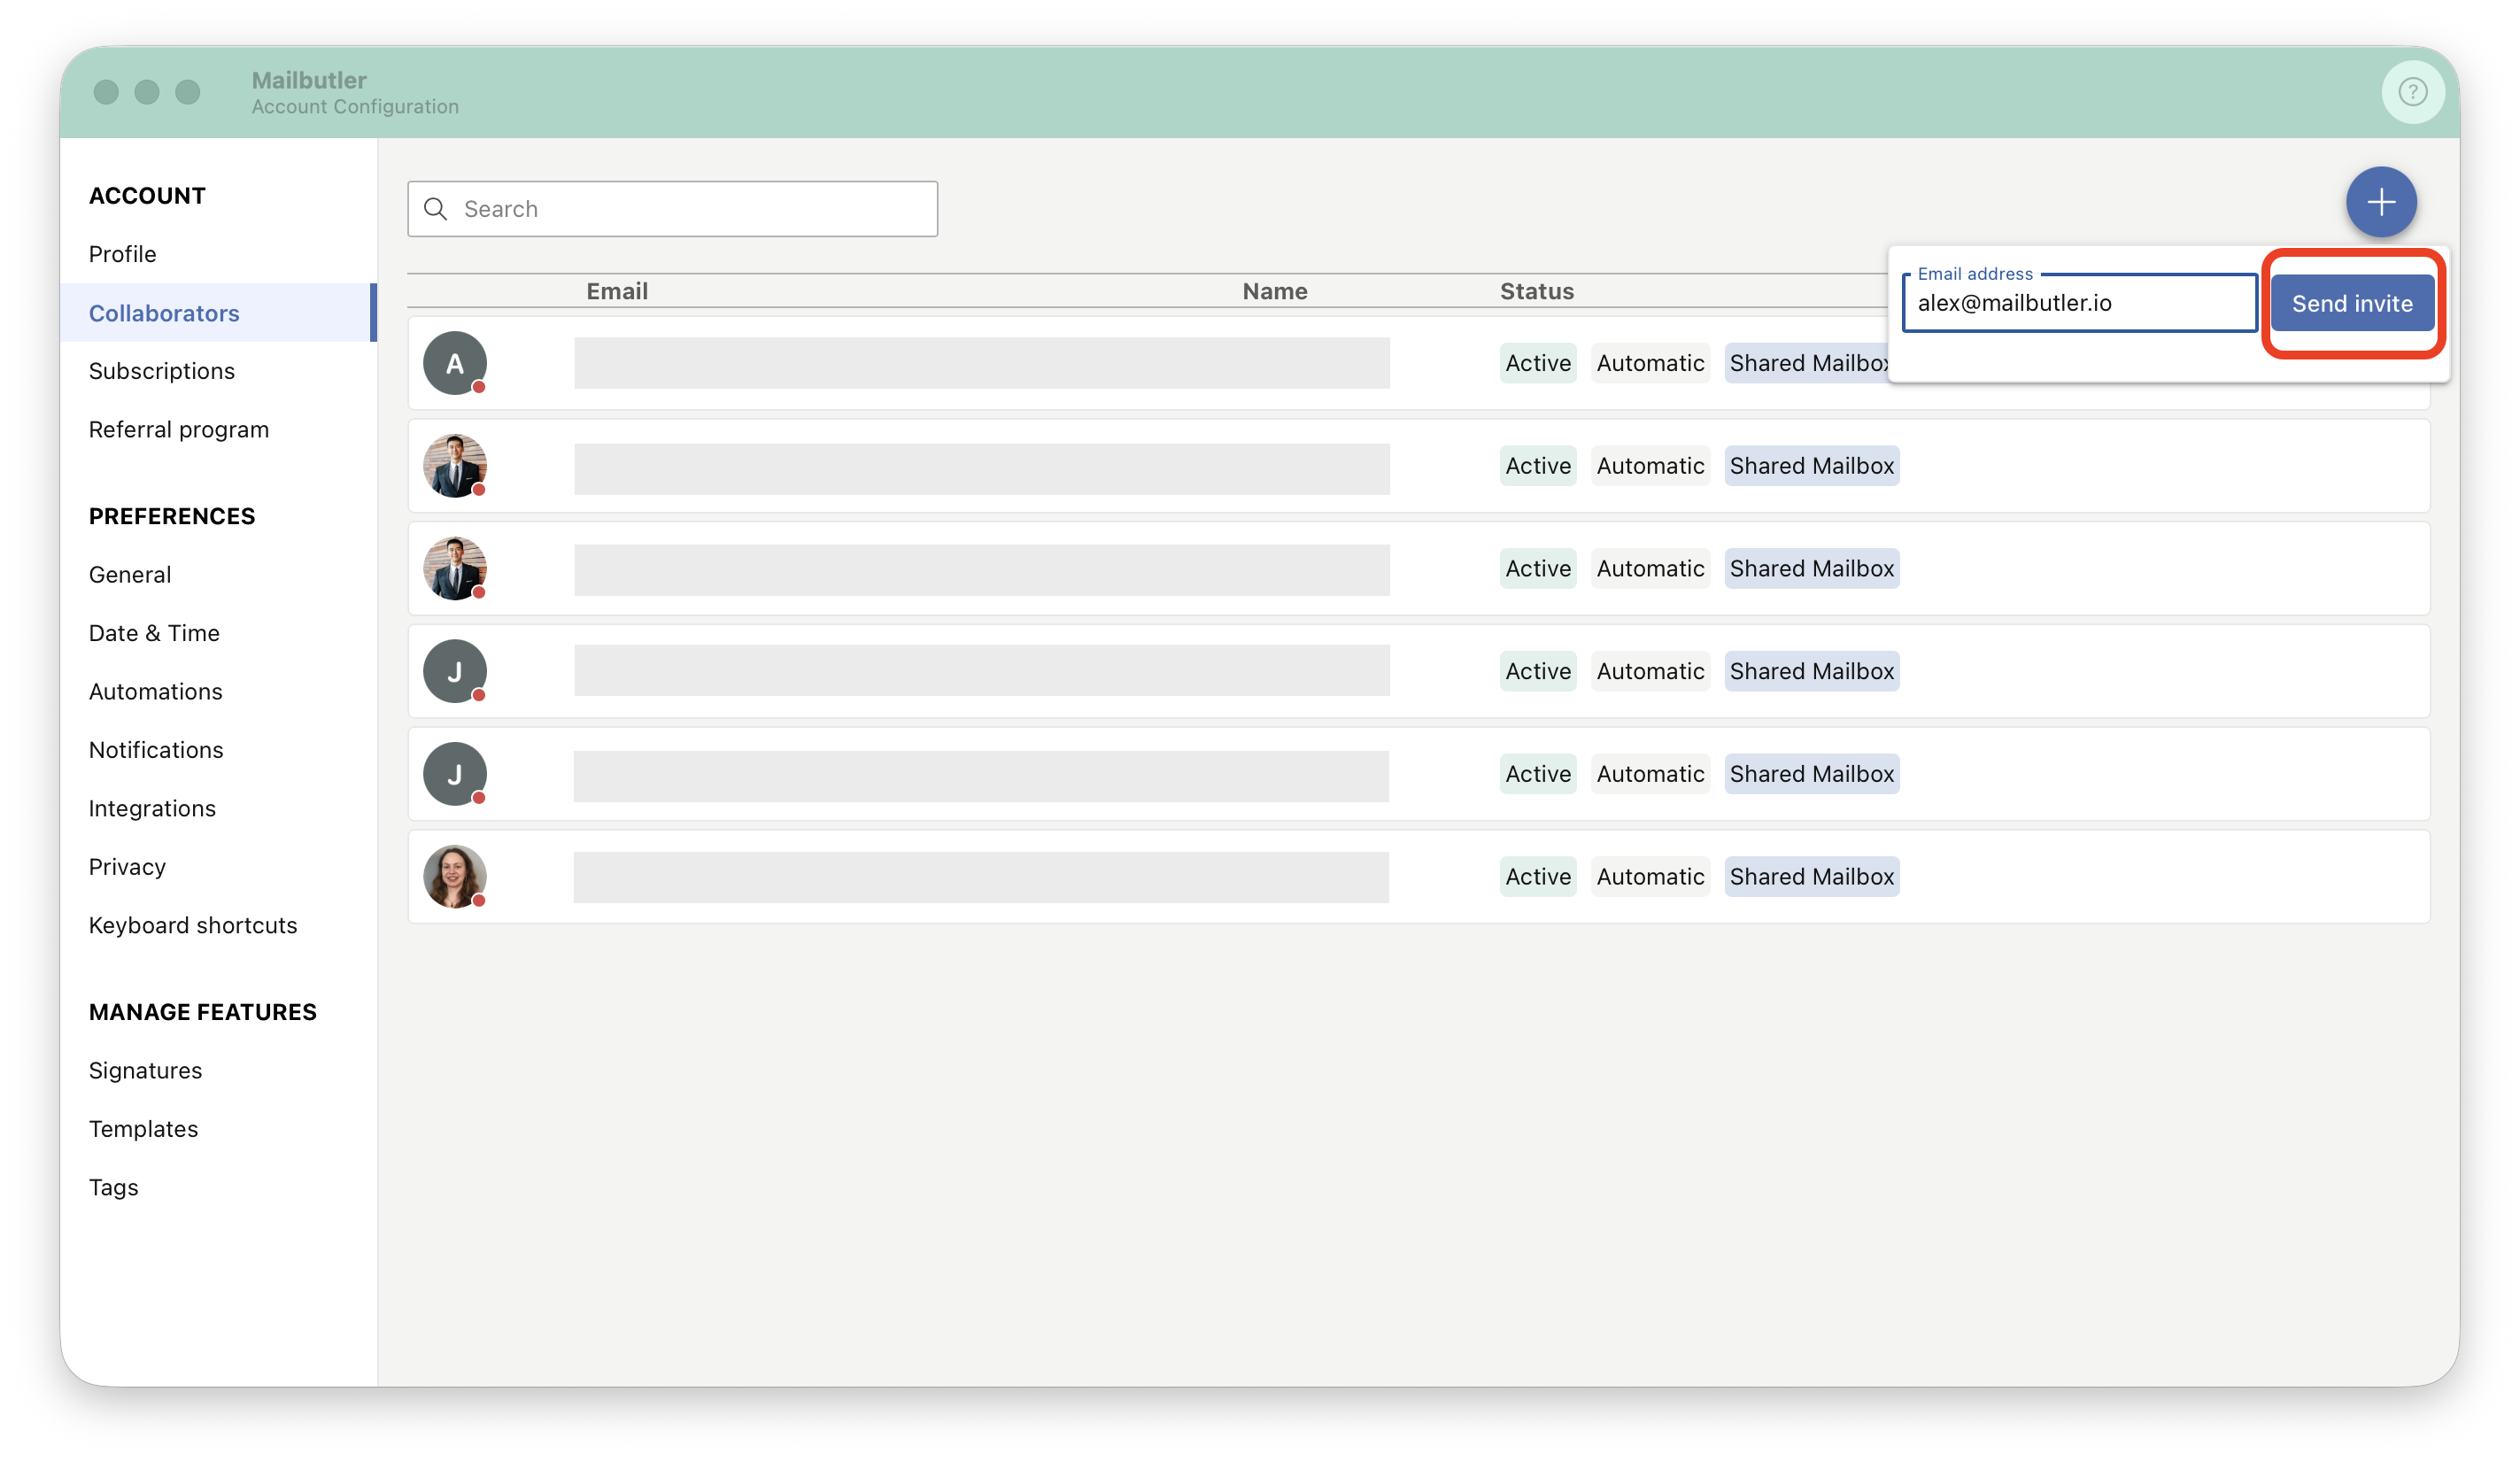Click the Name column header
2520x1461 pixels.
pyautogui.click(x=1275, y=291)
